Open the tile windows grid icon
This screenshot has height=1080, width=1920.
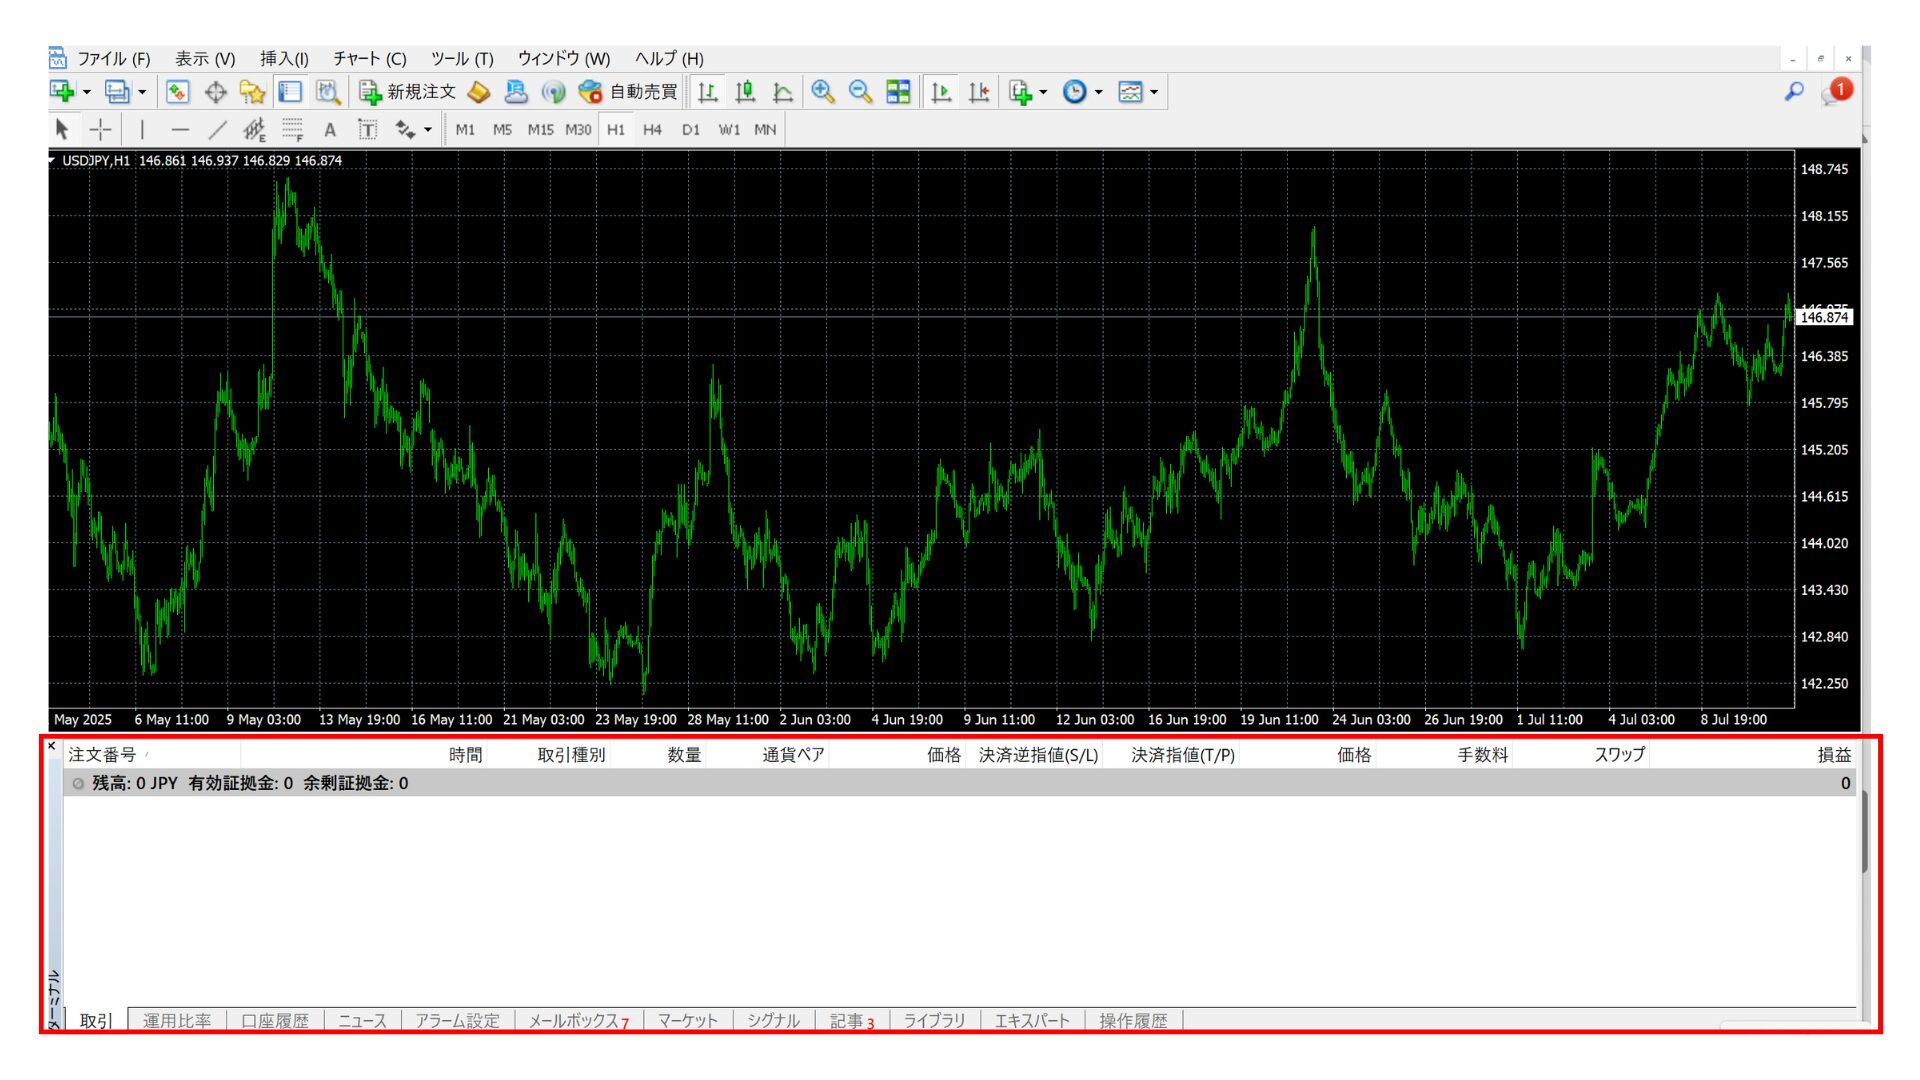tap(898, 92)
